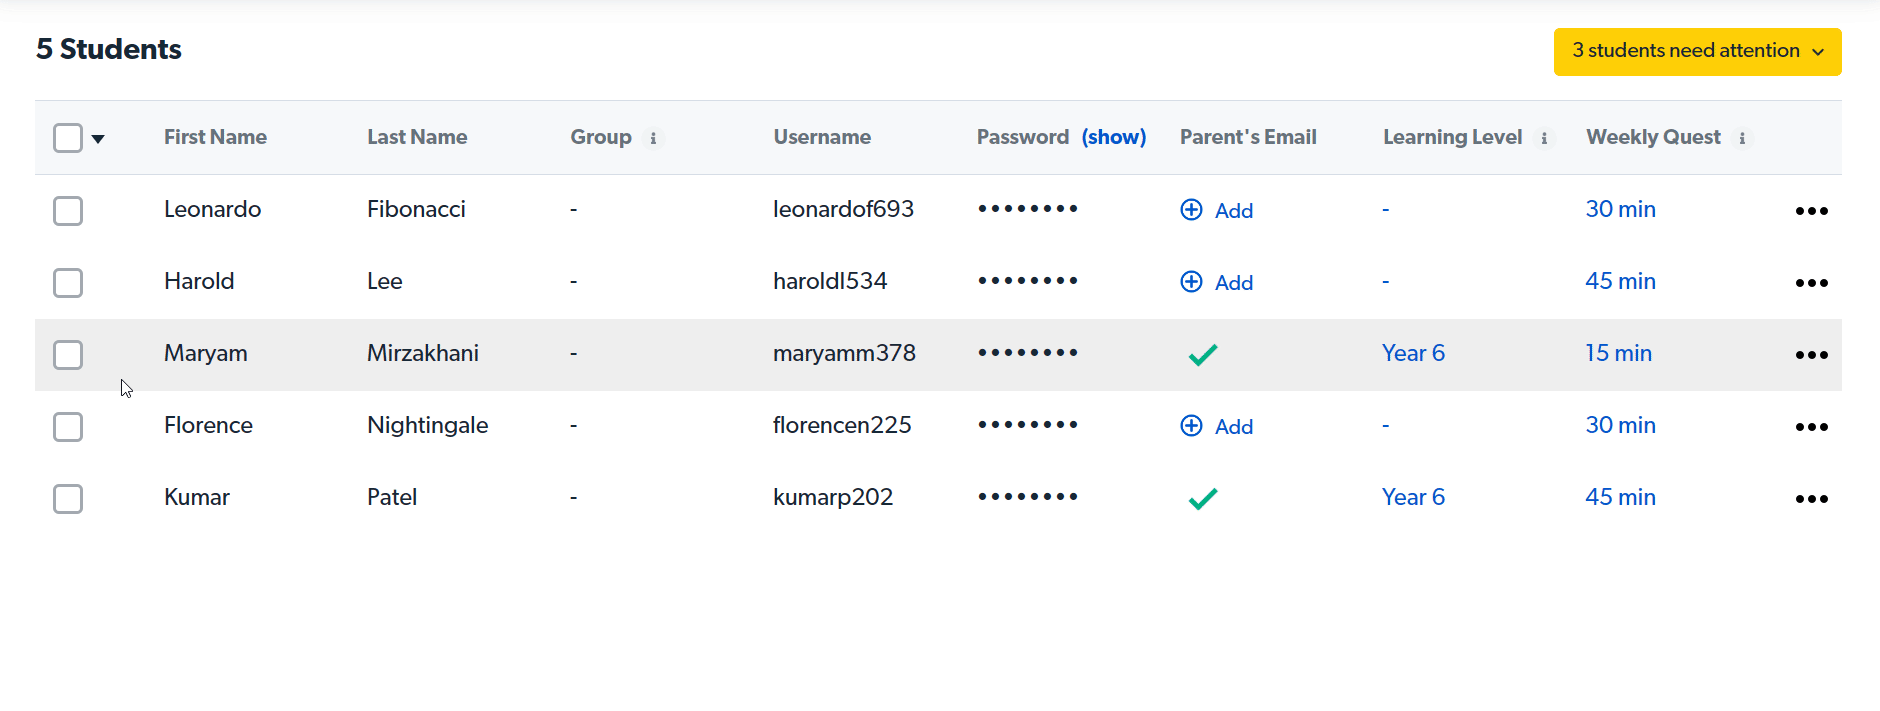
Task: Open Maryam's 15 min weekly quest
Action: tap(1618, 353)
